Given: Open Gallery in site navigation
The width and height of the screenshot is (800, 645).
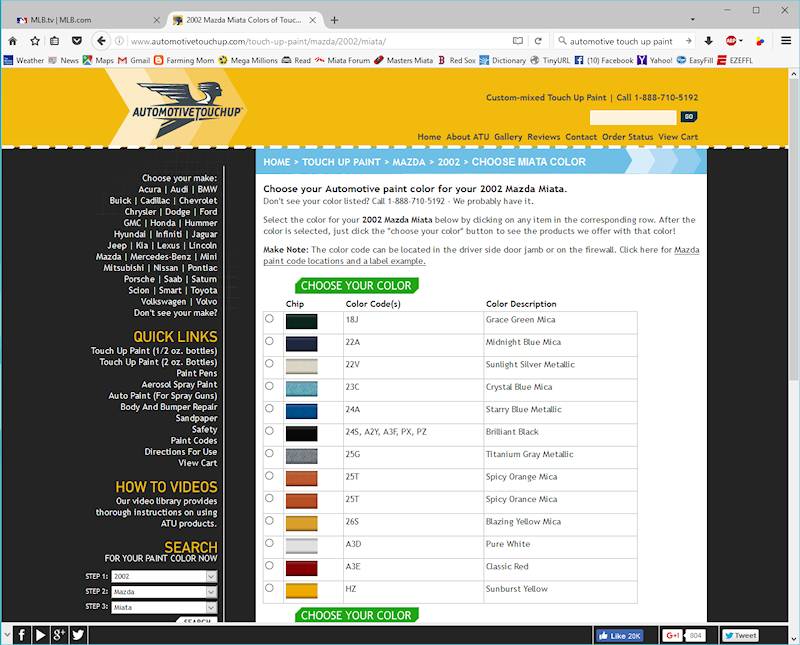Looking at the screenshot, I should coord(508,137).
